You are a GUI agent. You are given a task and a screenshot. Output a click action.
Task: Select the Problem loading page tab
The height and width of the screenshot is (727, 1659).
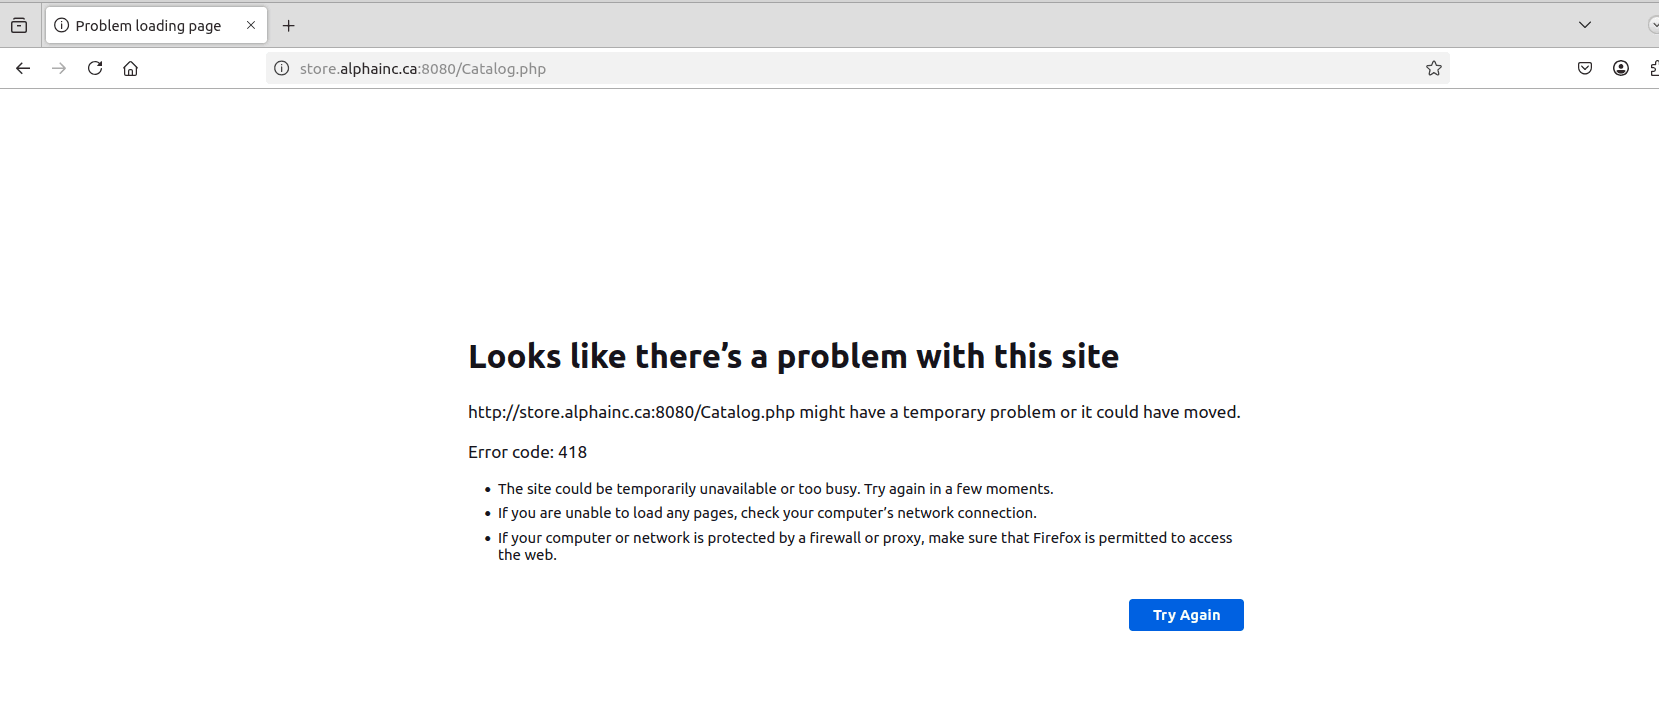pyautogui.click(x=156, y=25)
